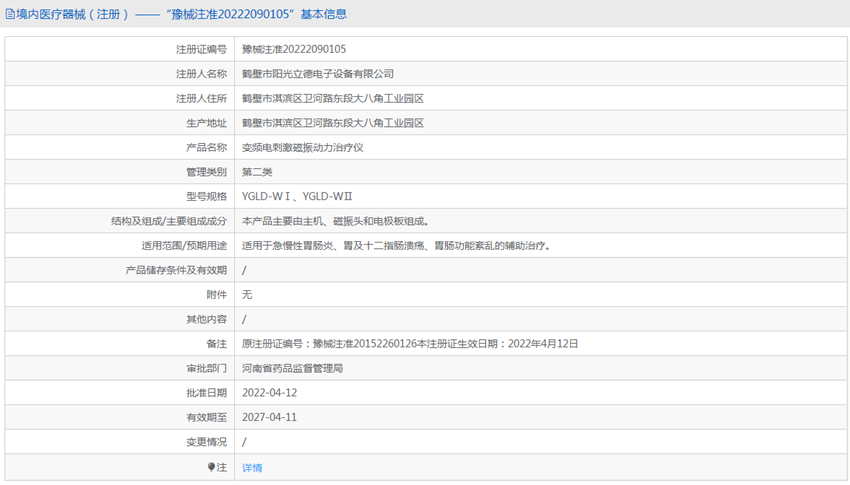Click the product name 变频电刺激磁振动力治疗仪
The width and height of the screenshot is (850, 485).
[302, 147]
